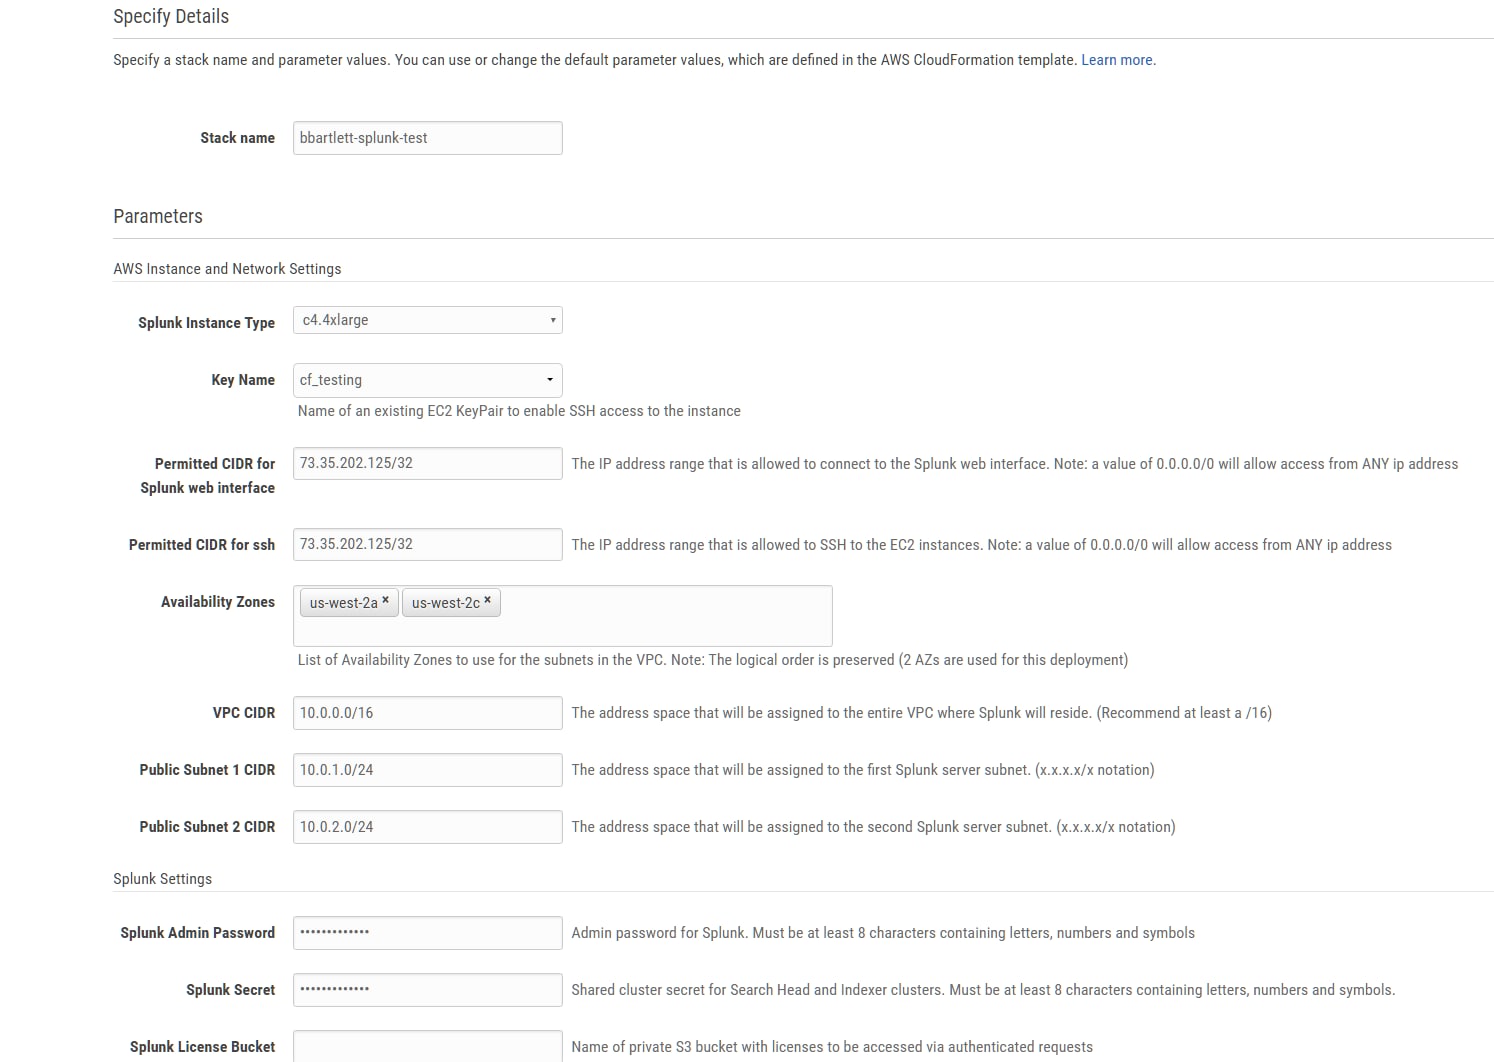
Task: Click the Permitted CIDR for ssh label
Action: click(202, 545)
